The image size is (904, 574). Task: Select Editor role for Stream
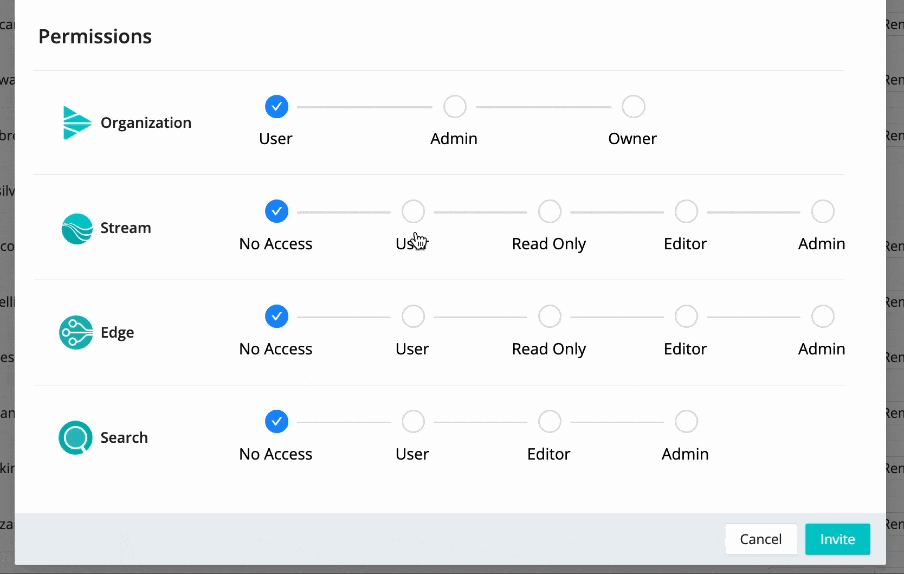point(686,212)
